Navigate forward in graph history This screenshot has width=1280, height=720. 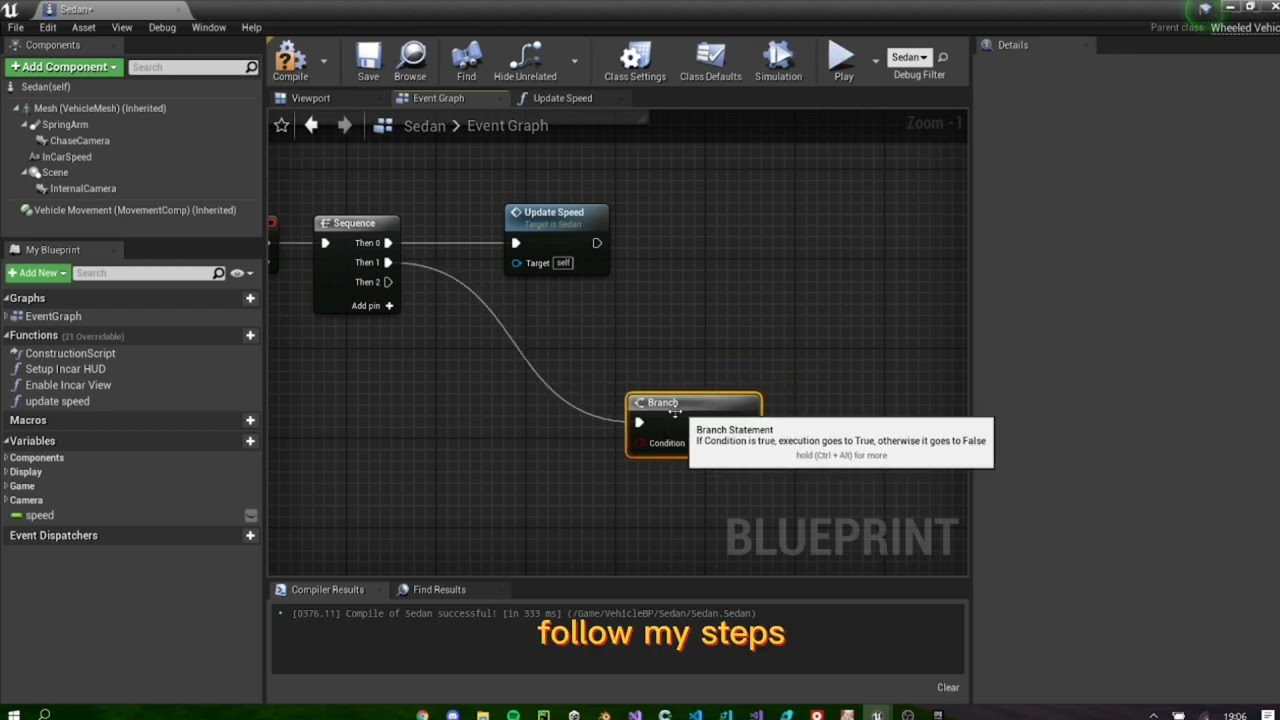pos(344,125)
